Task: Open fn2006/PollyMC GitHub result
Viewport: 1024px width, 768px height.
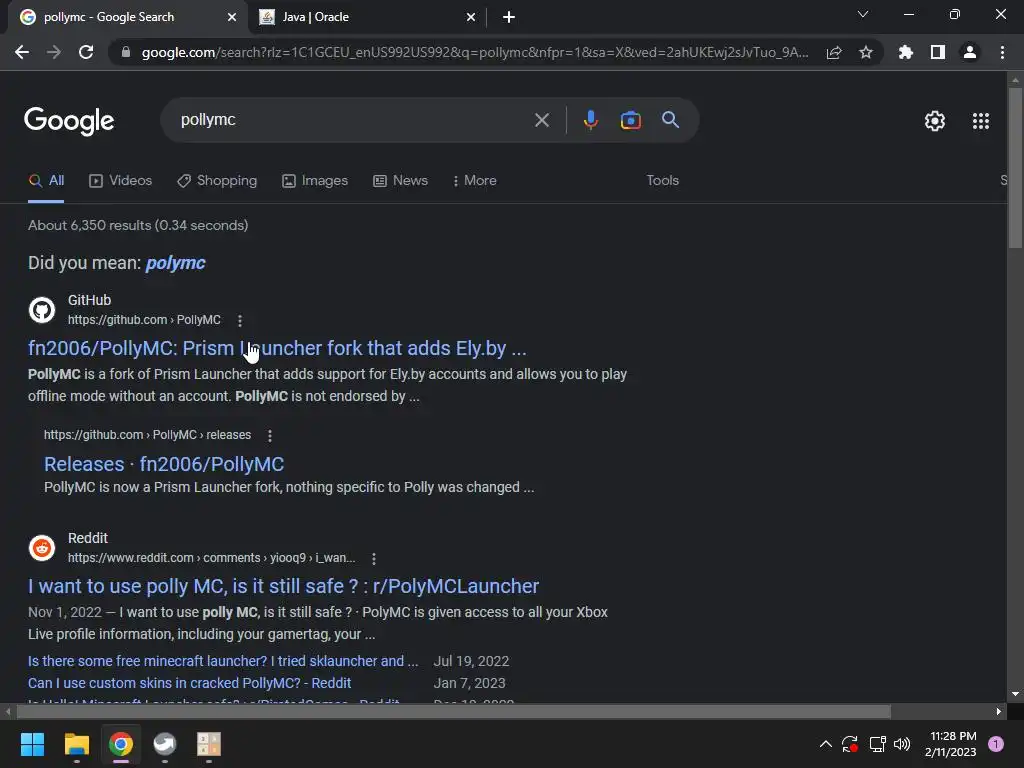Action: click(x=277, y=348)
